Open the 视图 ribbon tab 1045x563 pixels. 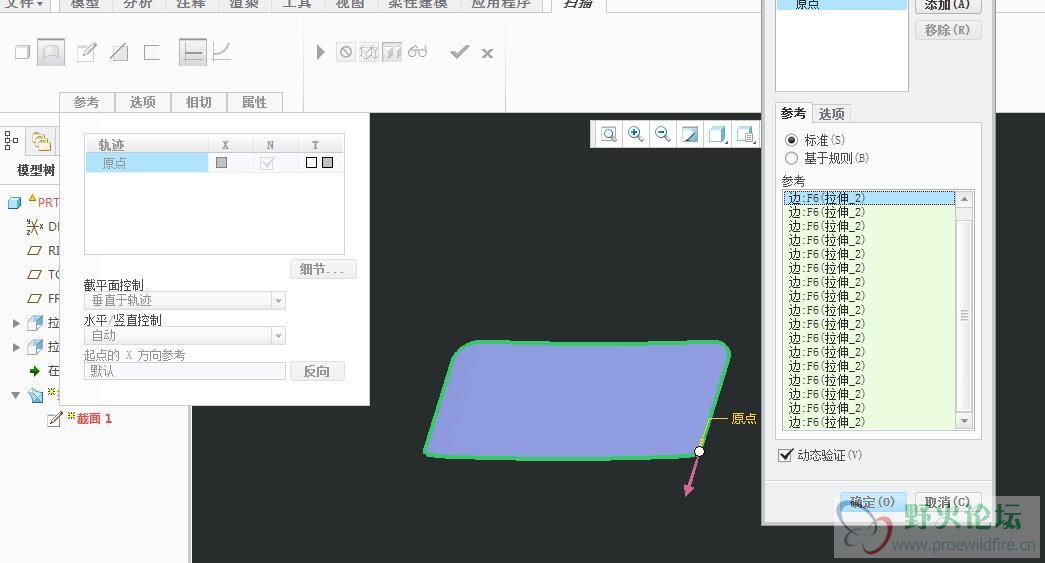350,4
